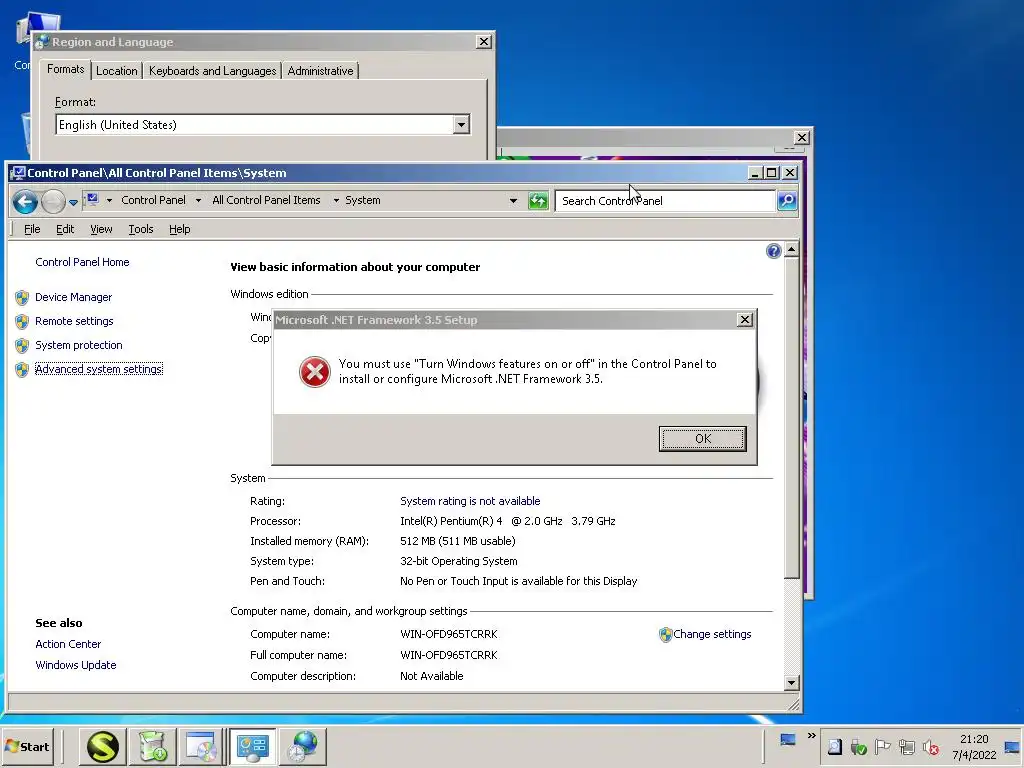Open the Help menu

[x=180, y=229]
